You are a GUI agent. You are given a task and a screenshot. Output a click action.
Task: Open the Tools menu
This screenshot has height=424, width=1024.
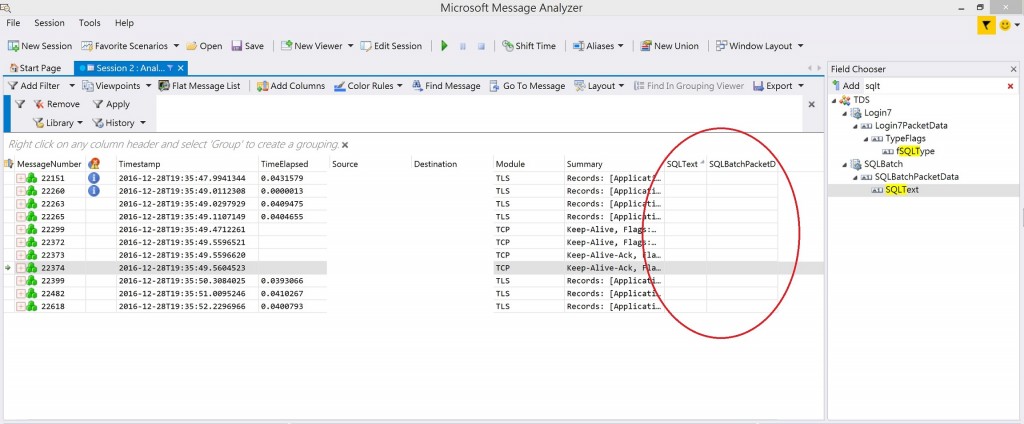(89, 23)
